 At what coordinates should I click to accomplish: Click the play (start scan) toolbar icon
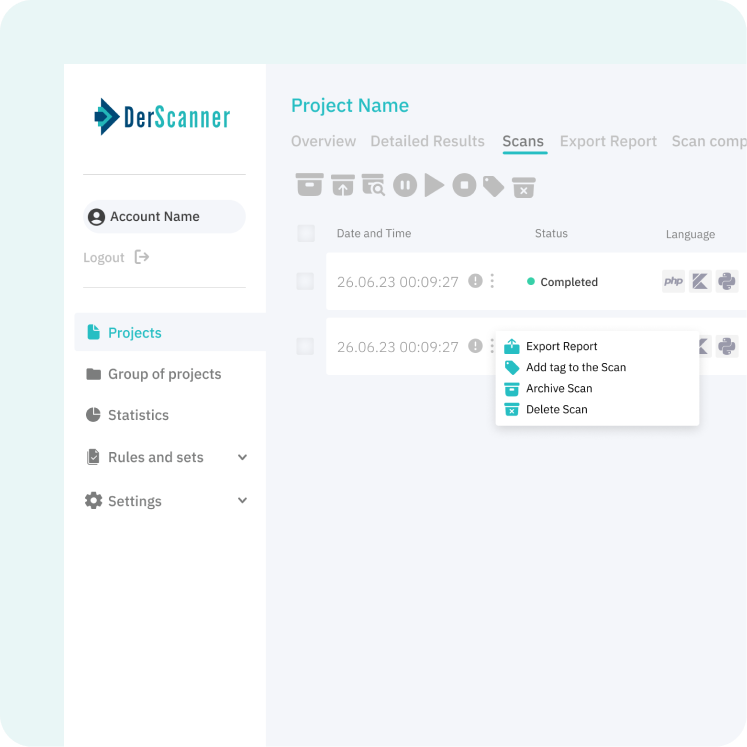(434, 185)
